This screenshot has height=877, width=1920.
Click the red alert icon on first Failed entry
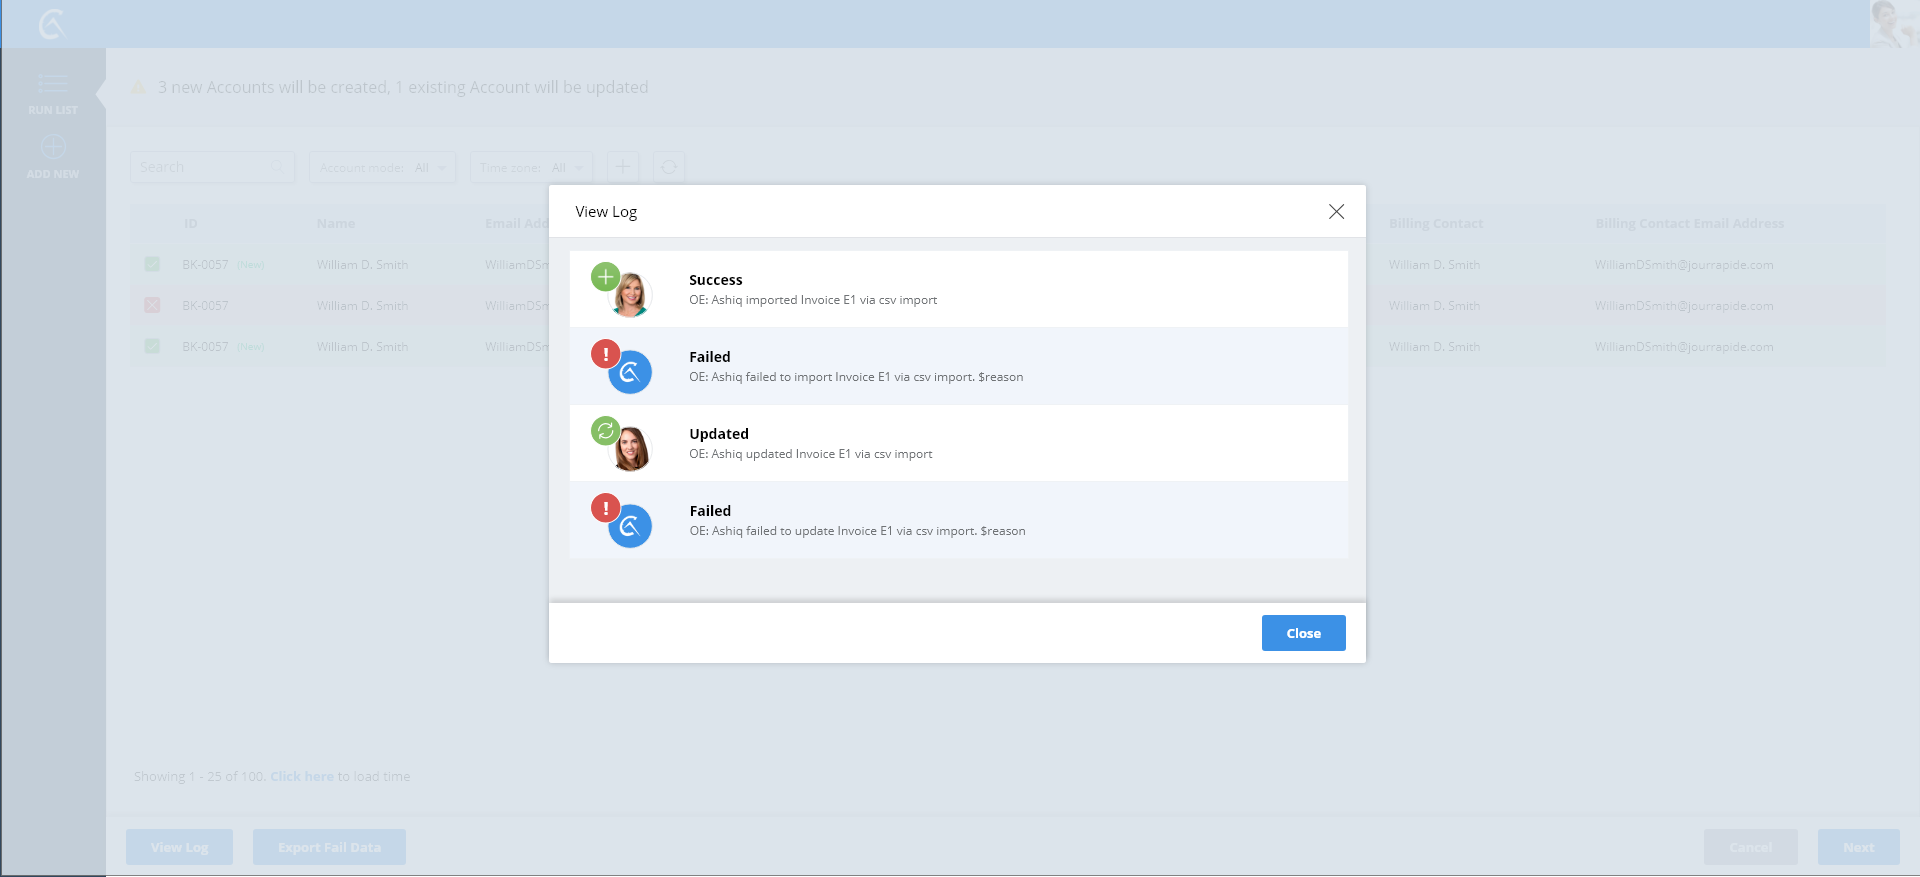pos(605,354)
